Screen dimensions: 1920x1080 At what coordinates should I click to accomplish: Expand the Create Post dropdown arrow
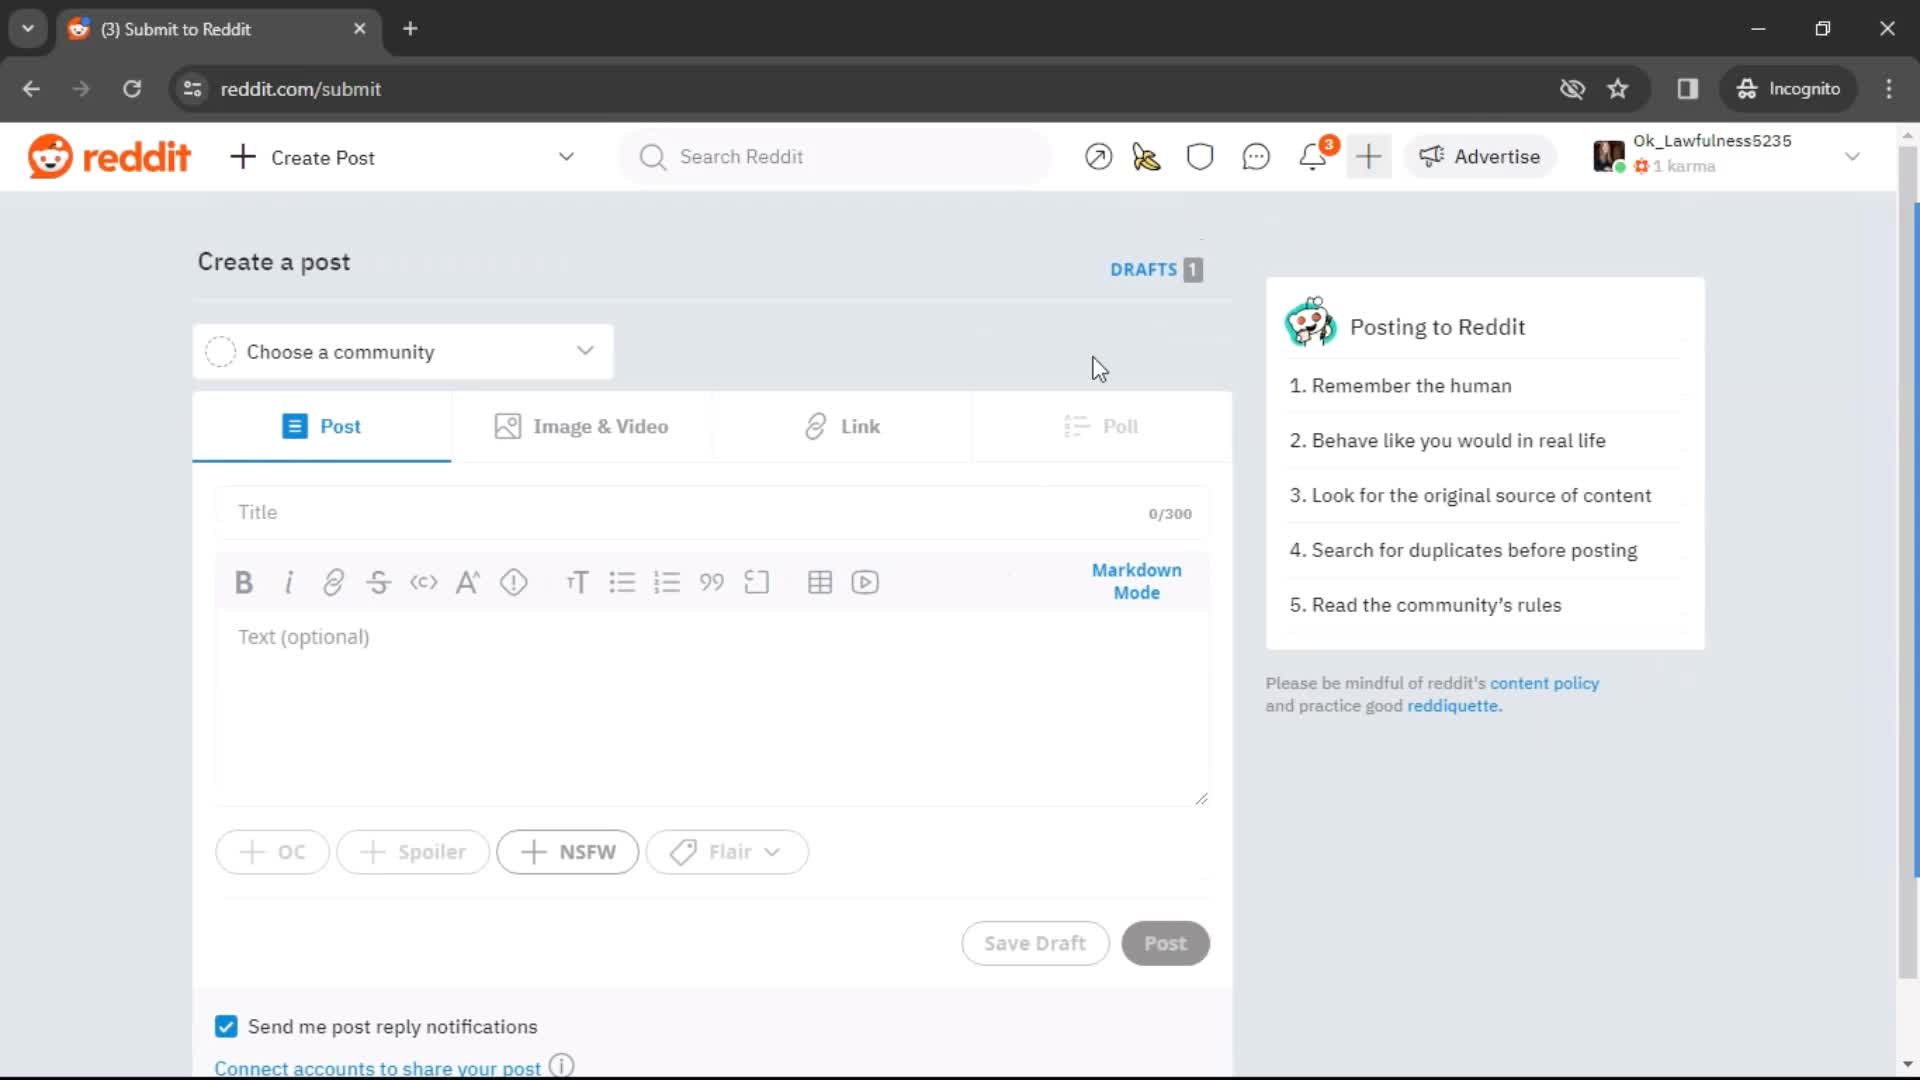[x=567, y=157]
